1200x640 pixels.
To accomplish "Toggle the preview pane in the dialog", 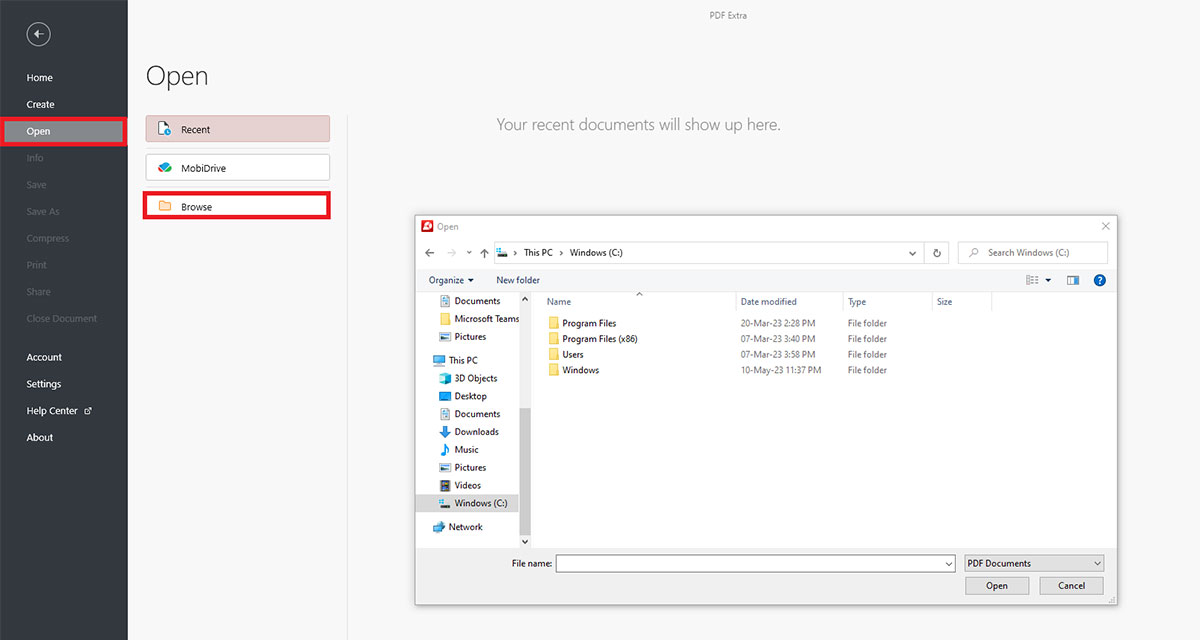I will 1072,280.
